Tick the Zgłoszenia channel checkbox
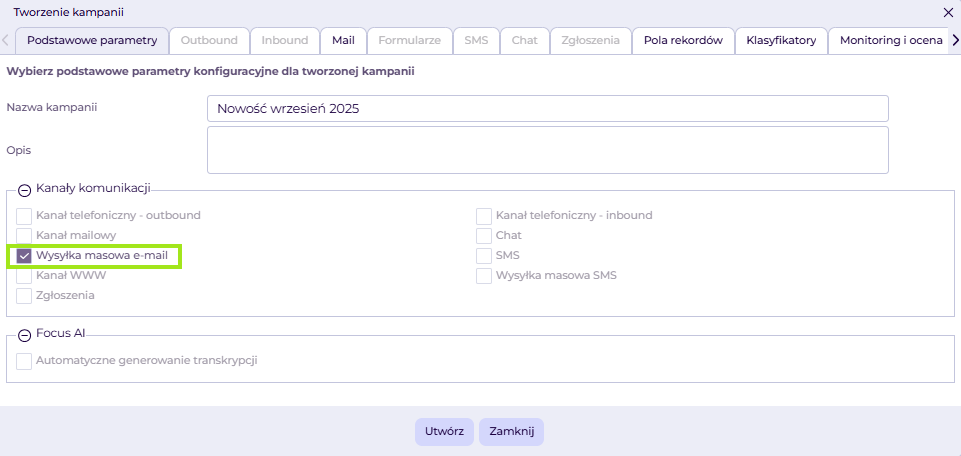The image size is (961, 456). [x=24, y=295]
